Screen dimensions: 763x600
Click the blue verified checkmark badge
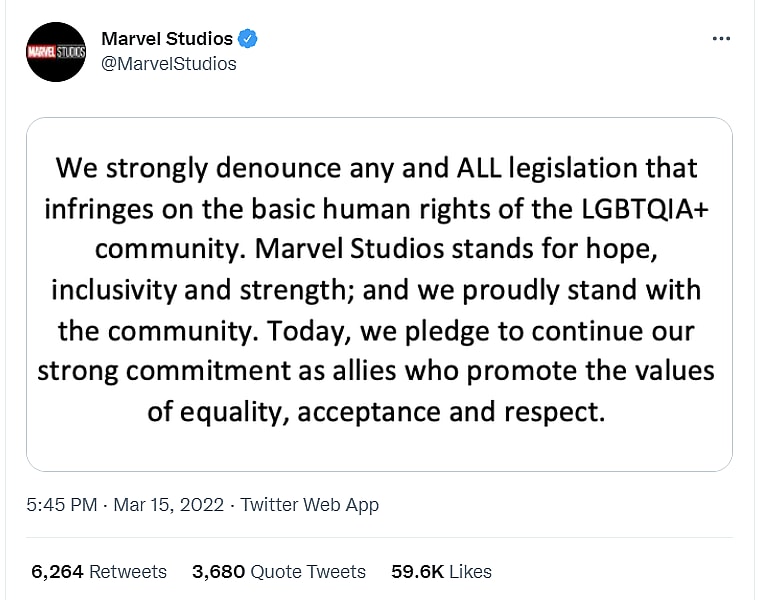tap(249, 39)
